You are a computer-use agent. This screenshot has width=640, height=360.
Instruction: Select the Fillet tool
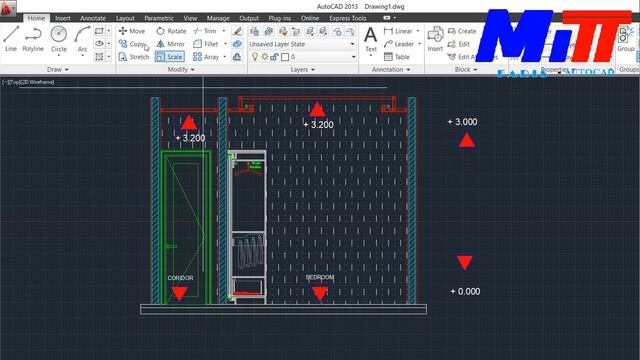(206, 44)
